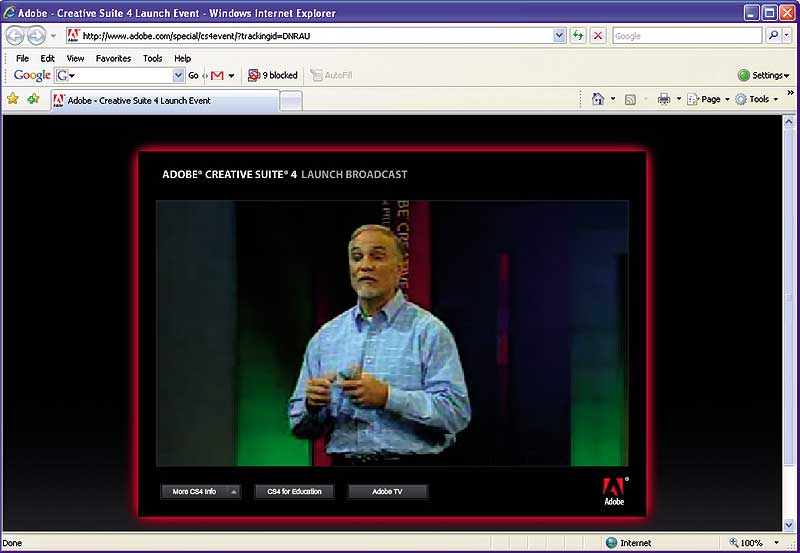
Task: Go back with the browser Back arrow
Action: click(x=15, y=36)
